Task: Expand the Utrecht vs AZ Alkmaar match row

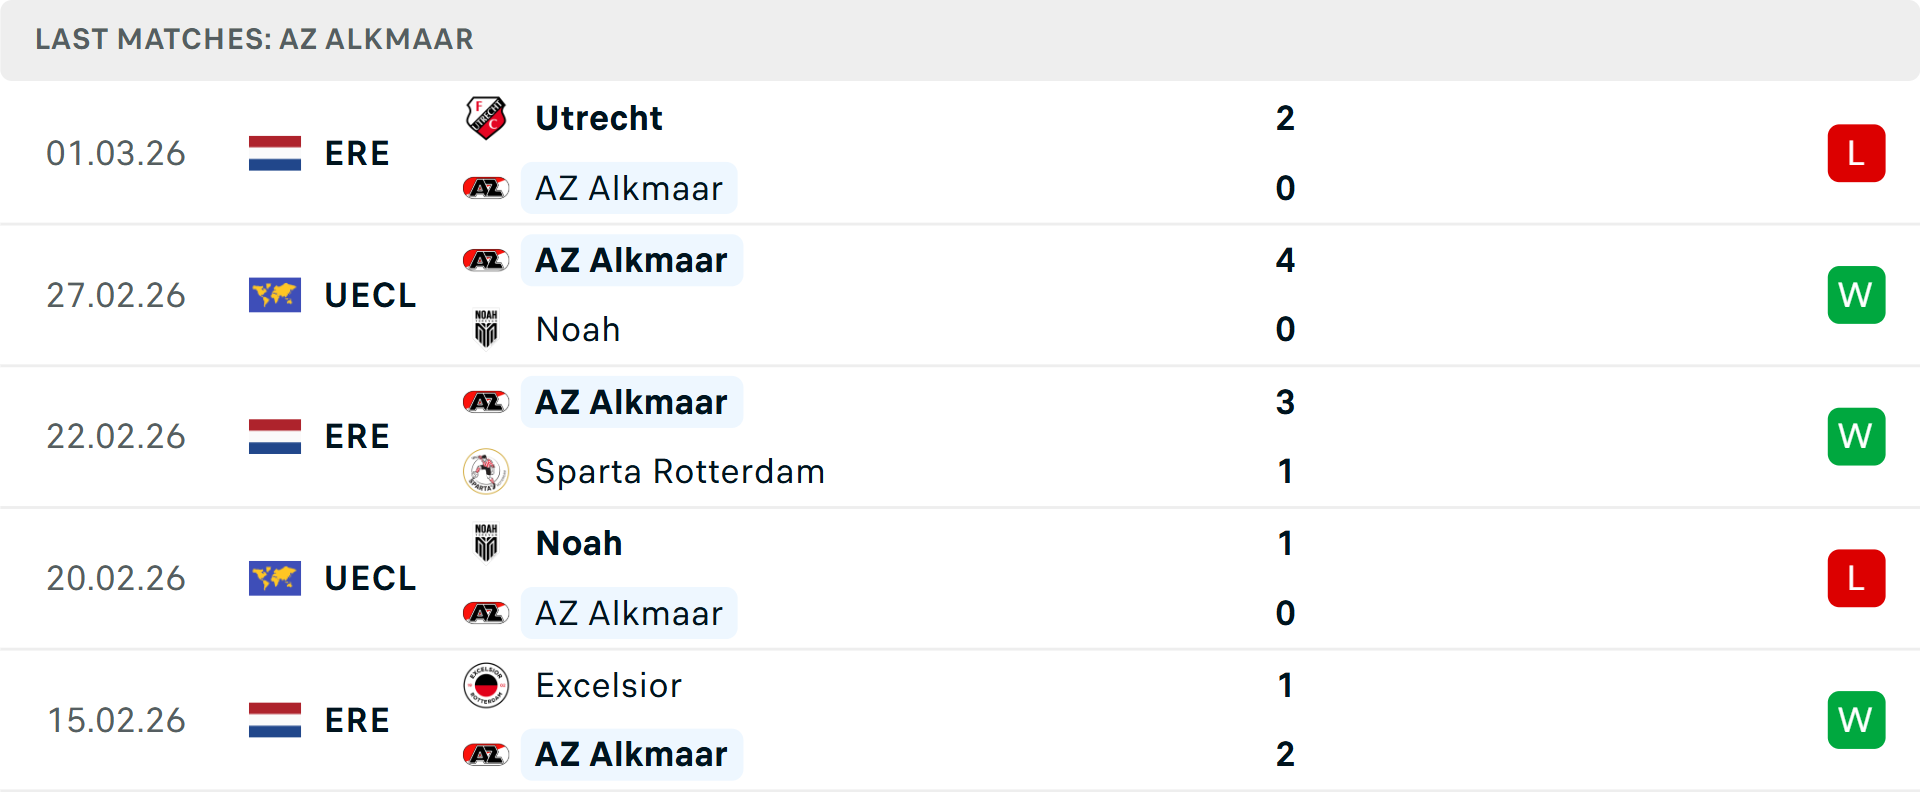Action: pos(1000,152)
